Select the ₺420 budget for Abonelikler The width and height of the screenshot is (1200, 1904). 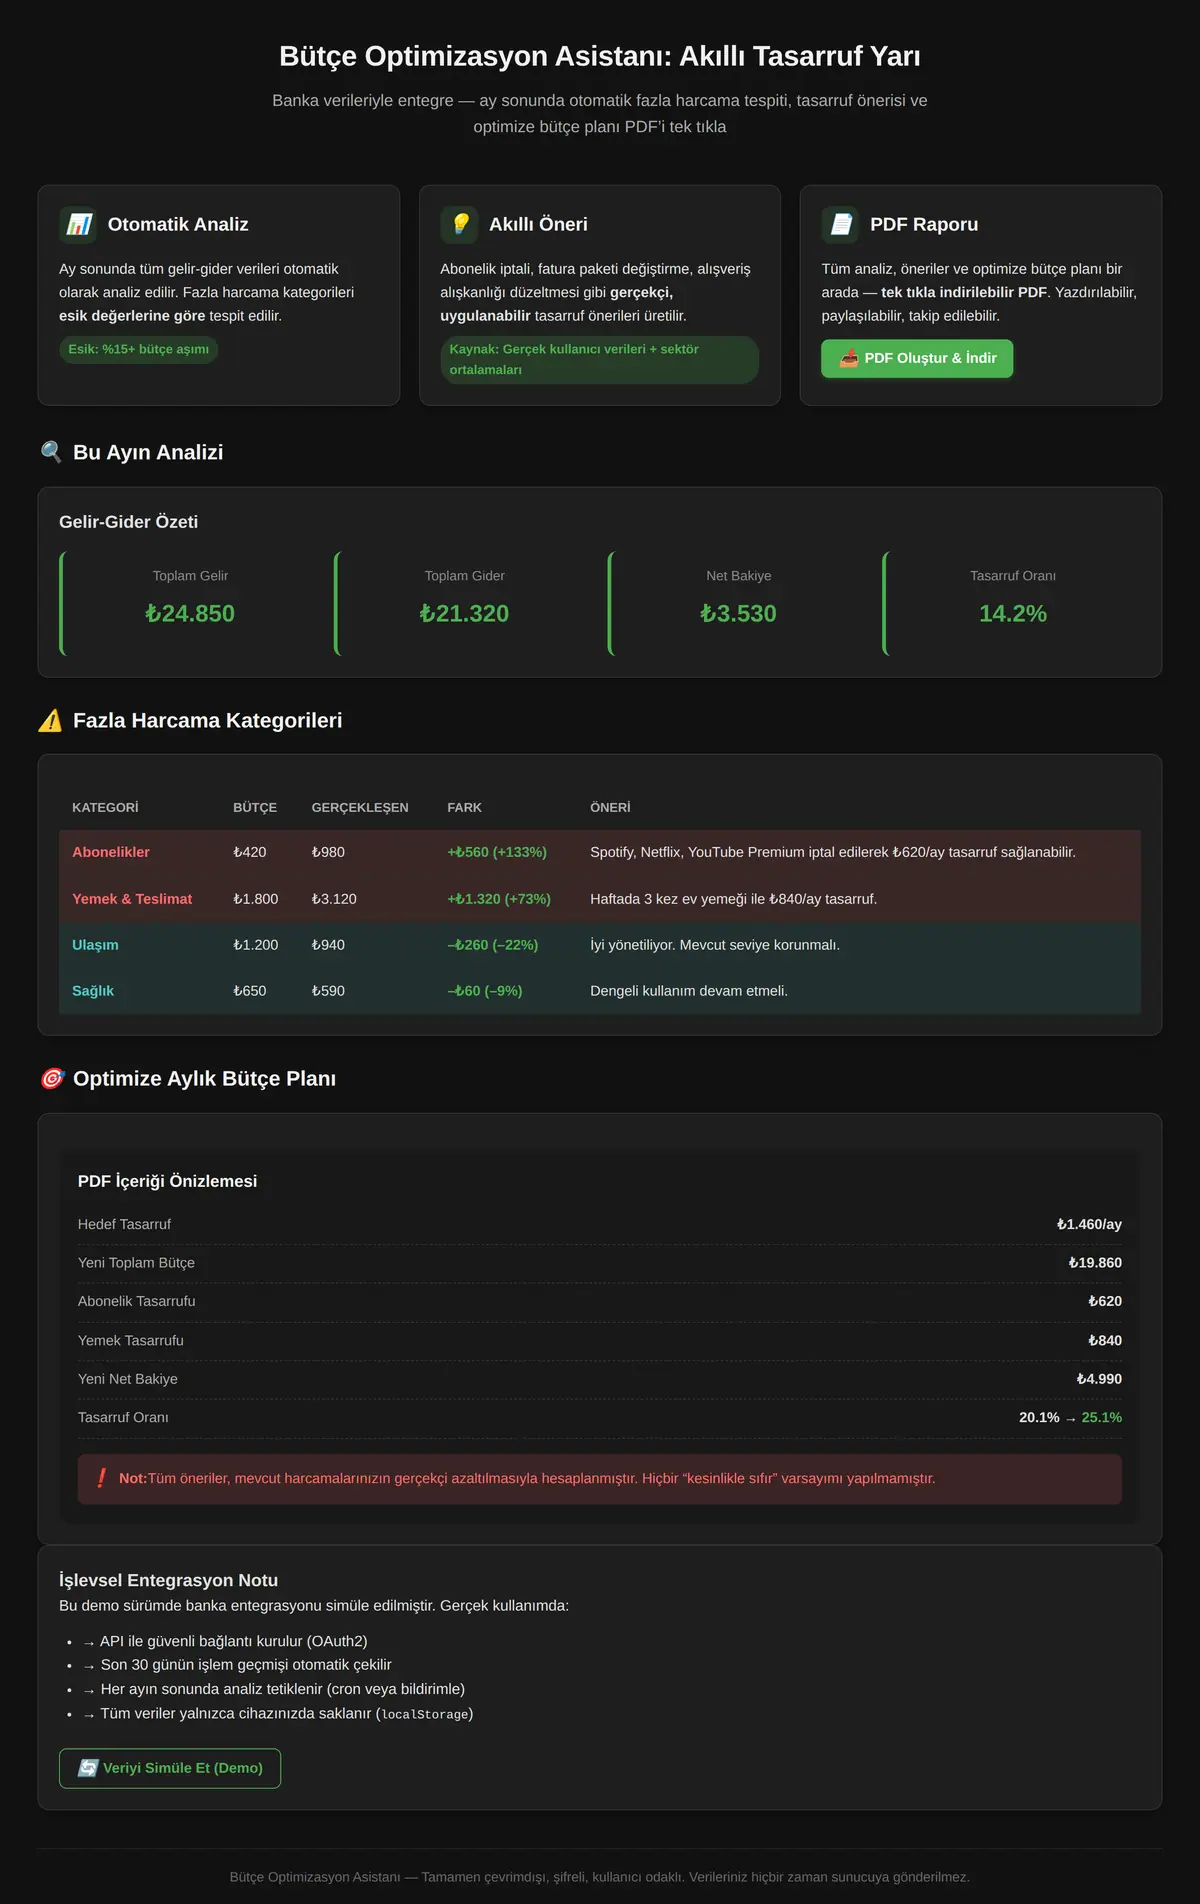250,852
